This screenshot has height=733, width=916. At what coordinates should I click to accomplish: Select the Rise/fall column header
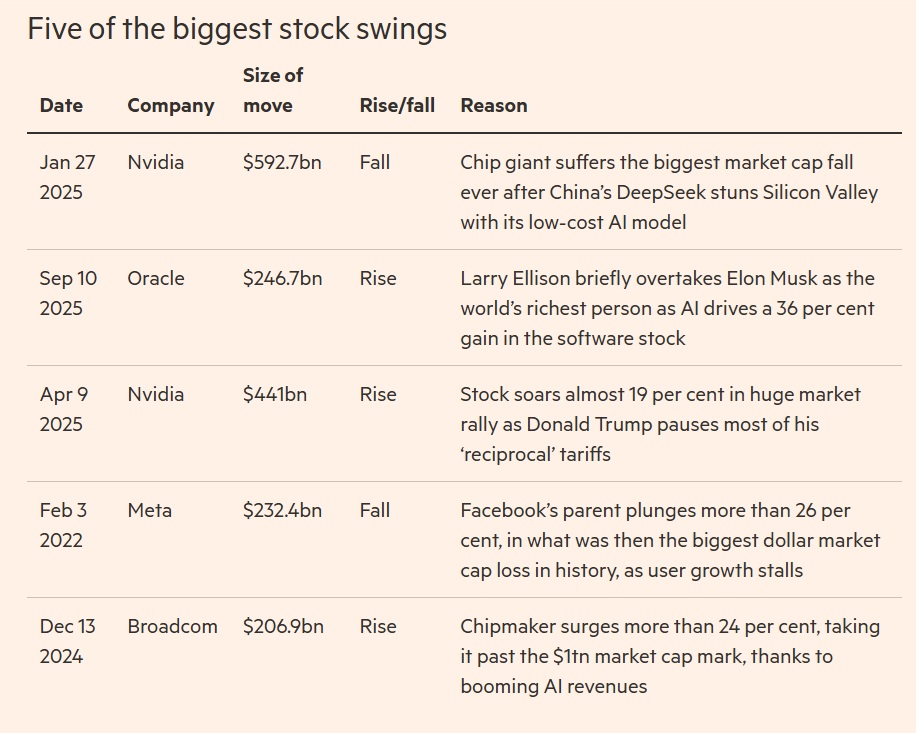397,105
